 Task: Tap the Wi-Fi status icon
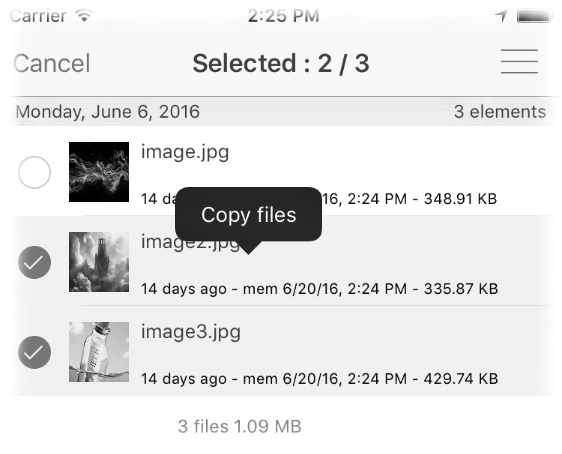(x=84, y=16)
